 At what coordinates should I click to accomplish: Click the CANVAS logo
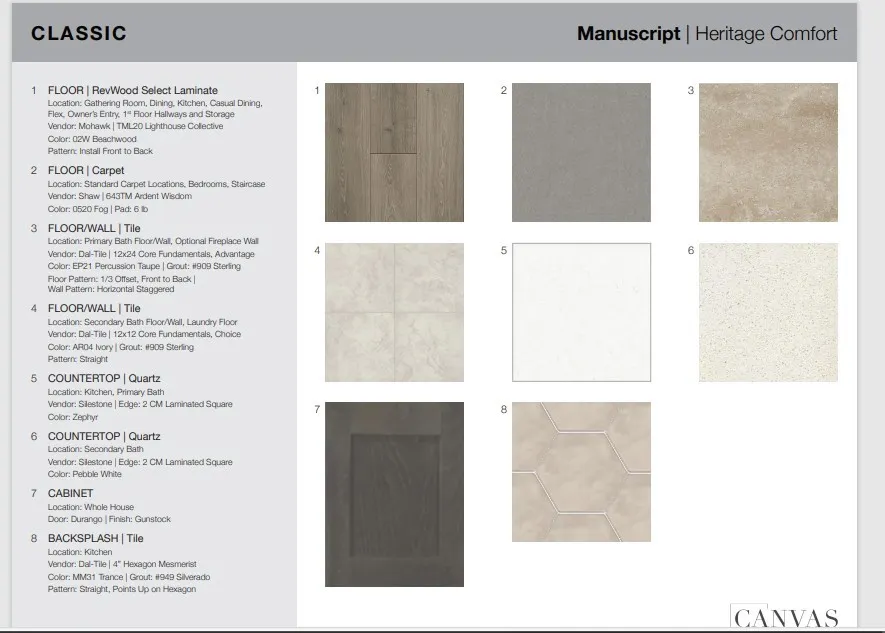click(785, 617)
